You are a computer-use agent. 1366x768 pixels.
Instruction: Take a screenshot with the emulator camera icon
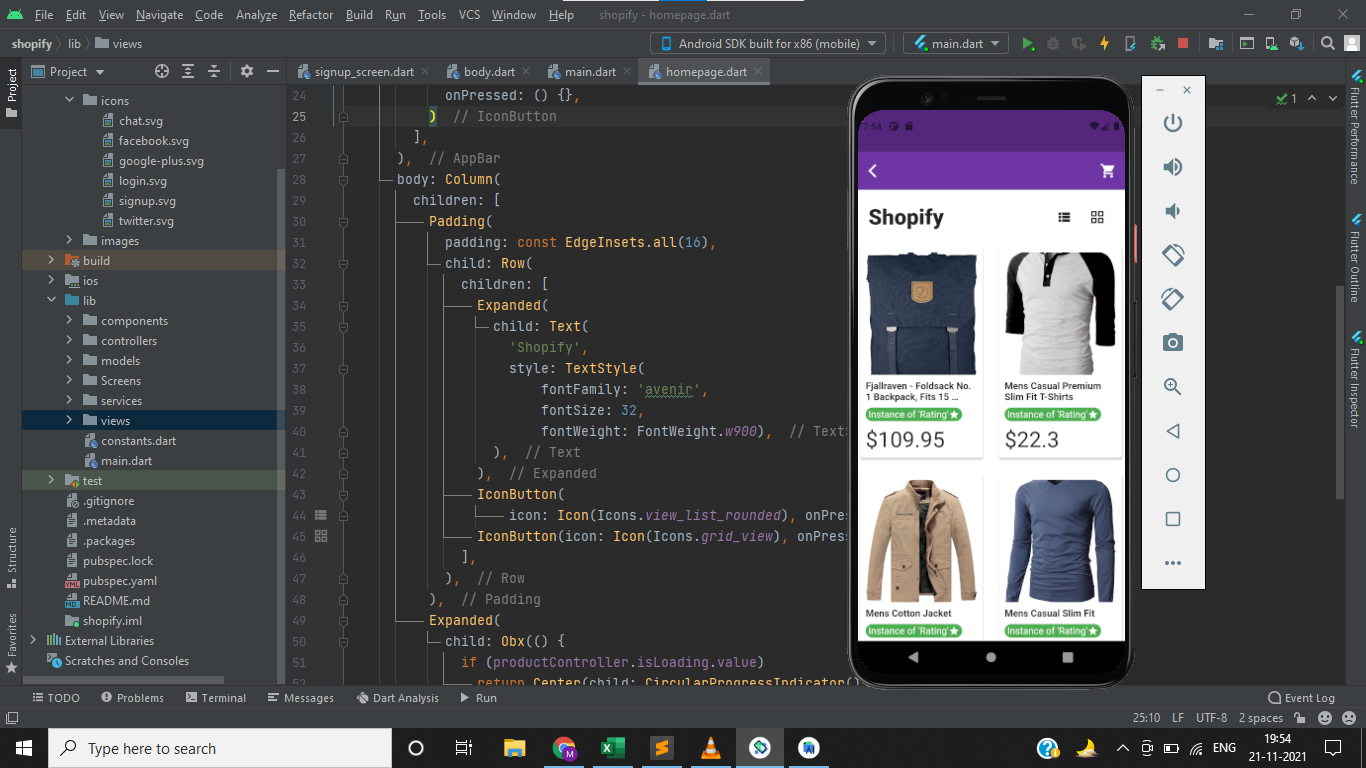(1172, 343)
